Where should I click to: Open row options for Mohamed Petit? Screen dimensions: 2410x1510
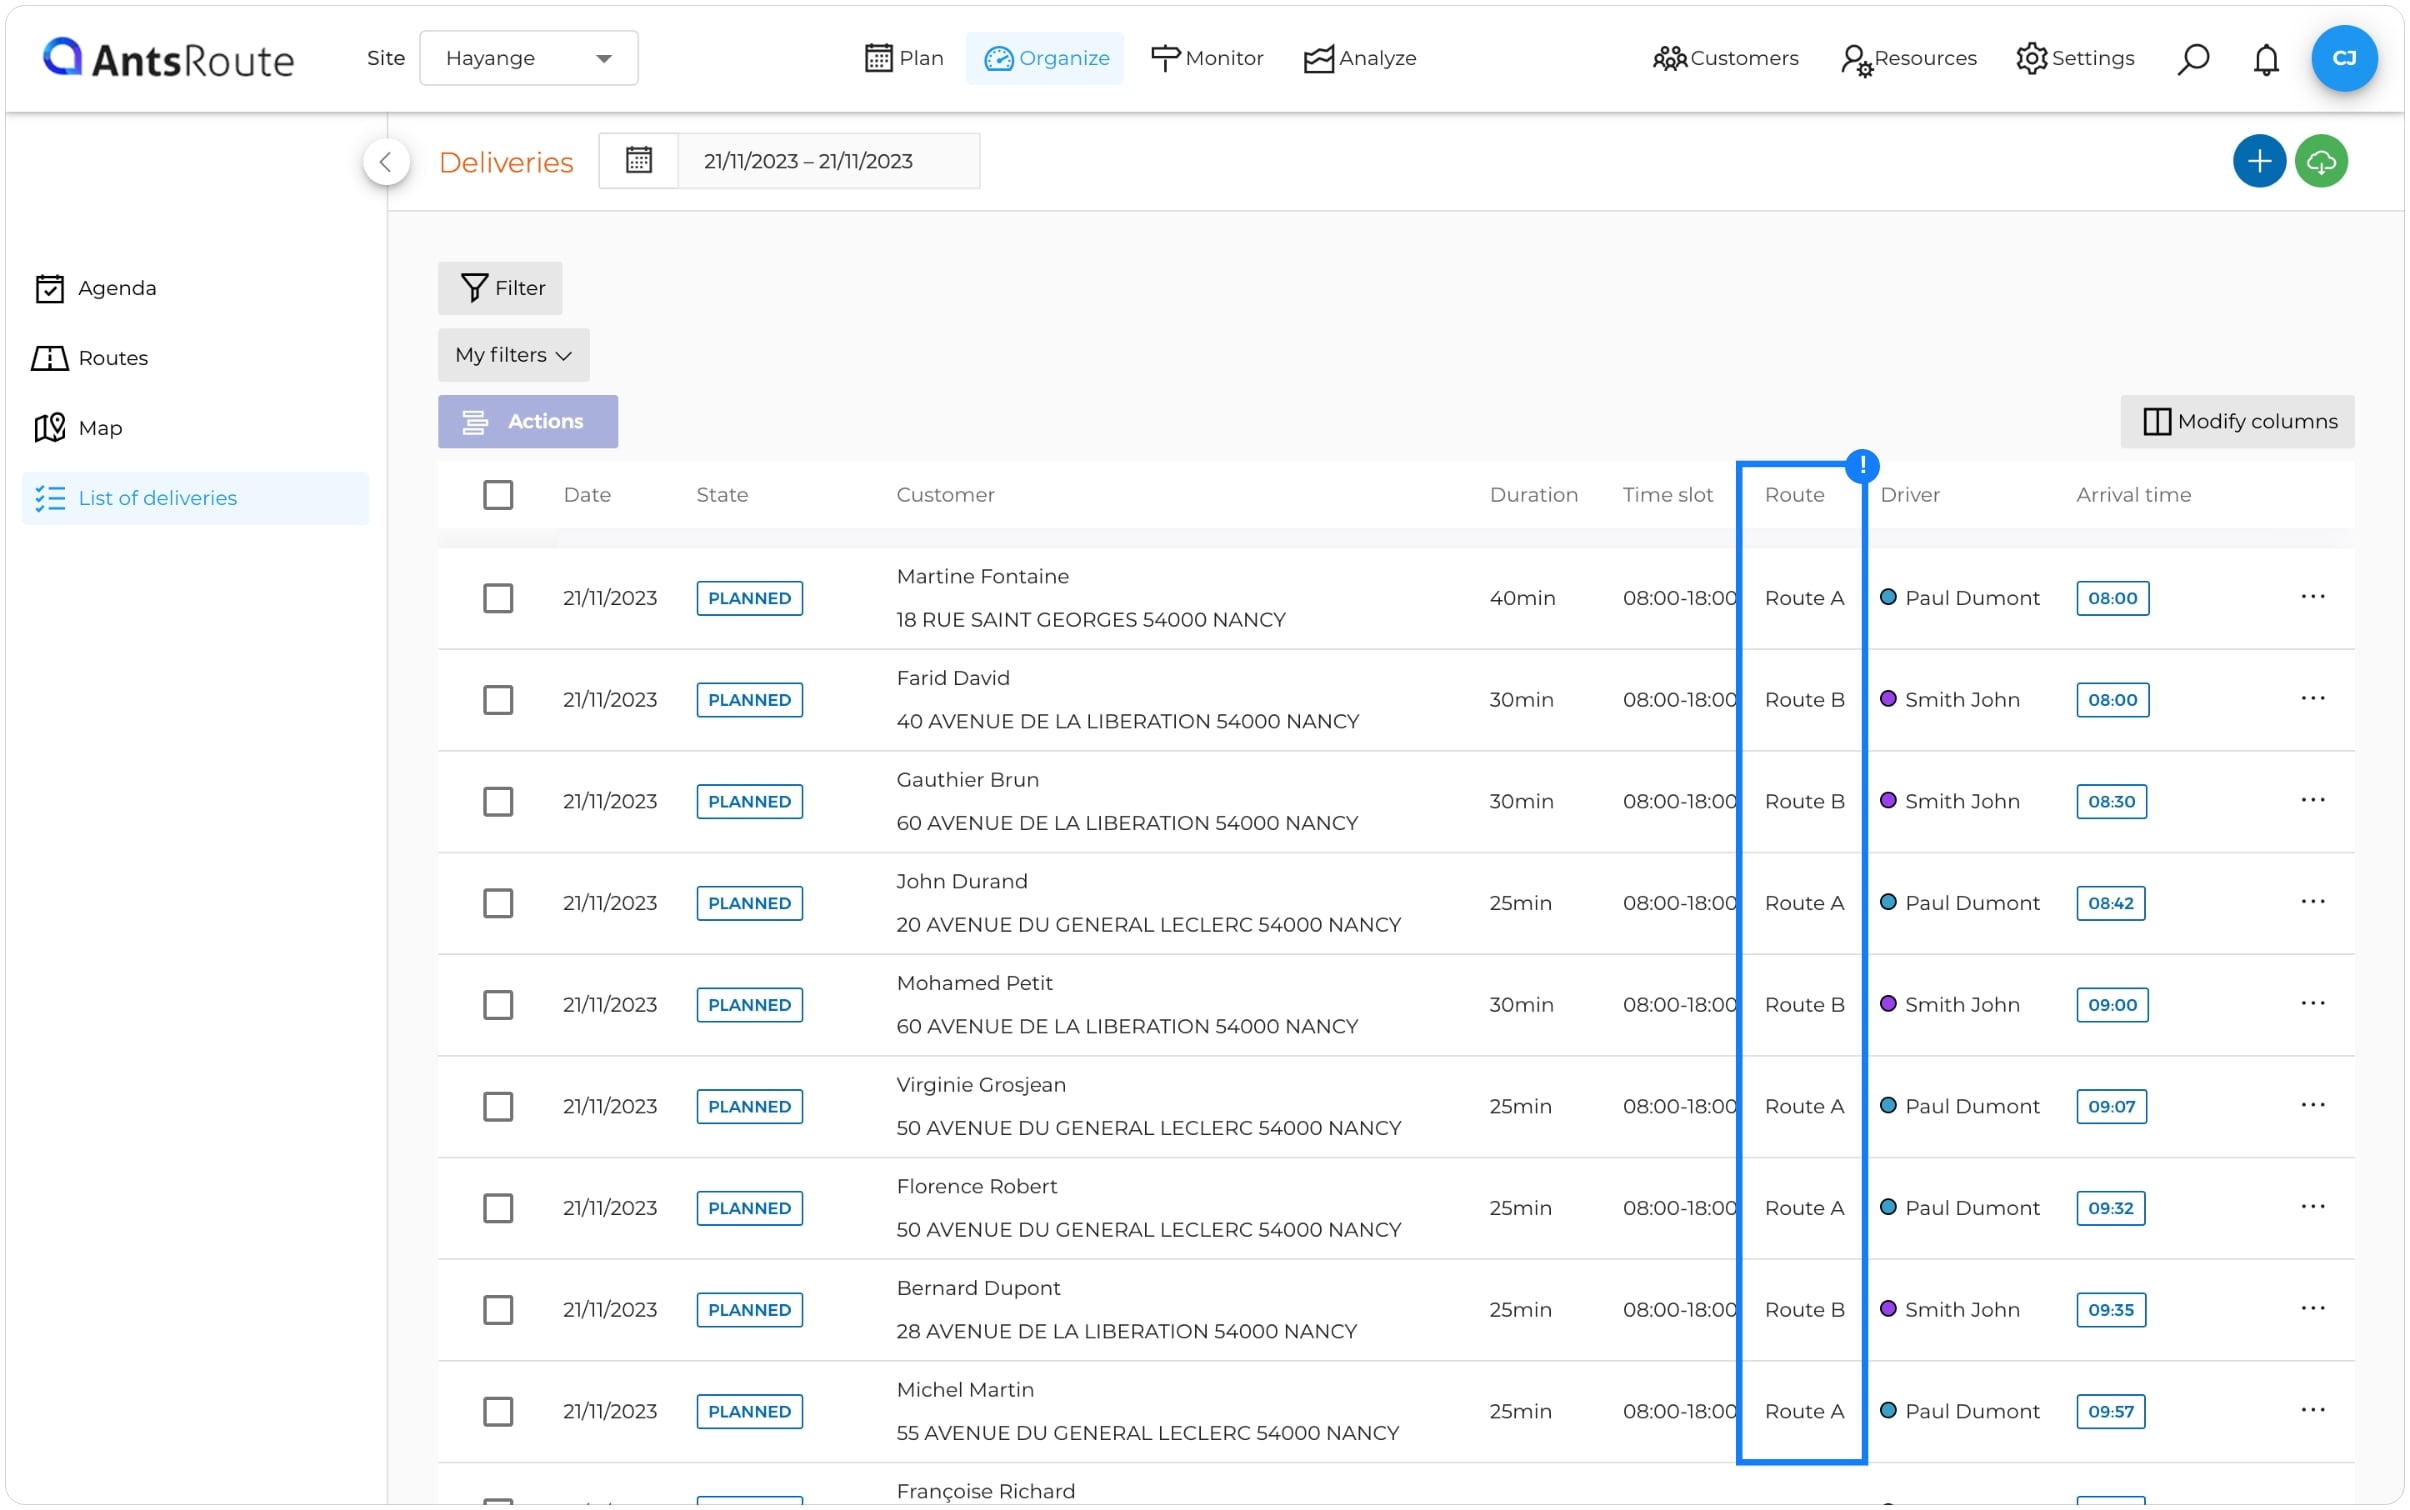pos(2311,1003)
